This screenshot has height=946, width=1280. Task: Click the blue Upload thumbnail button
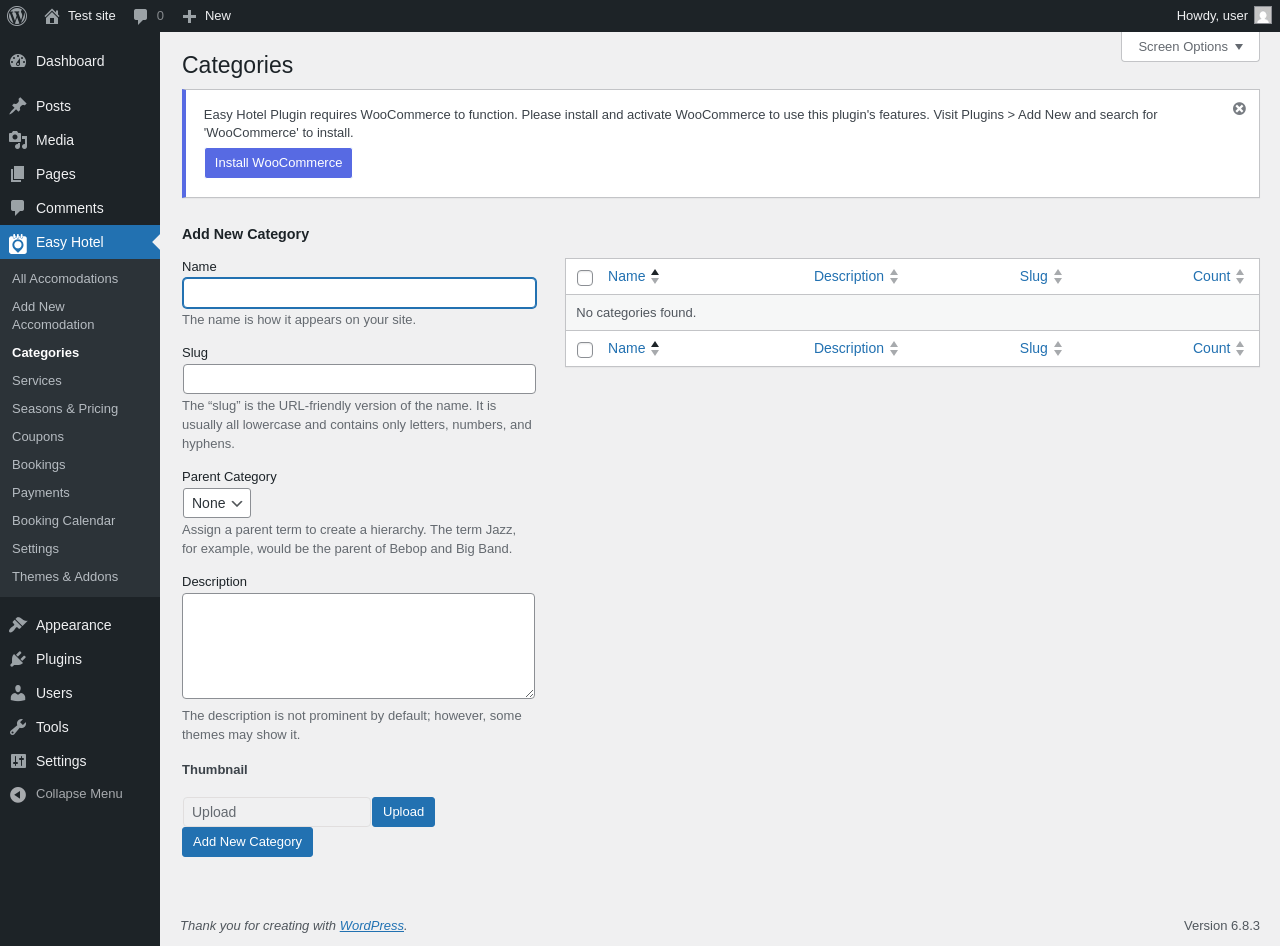[403, 812]
